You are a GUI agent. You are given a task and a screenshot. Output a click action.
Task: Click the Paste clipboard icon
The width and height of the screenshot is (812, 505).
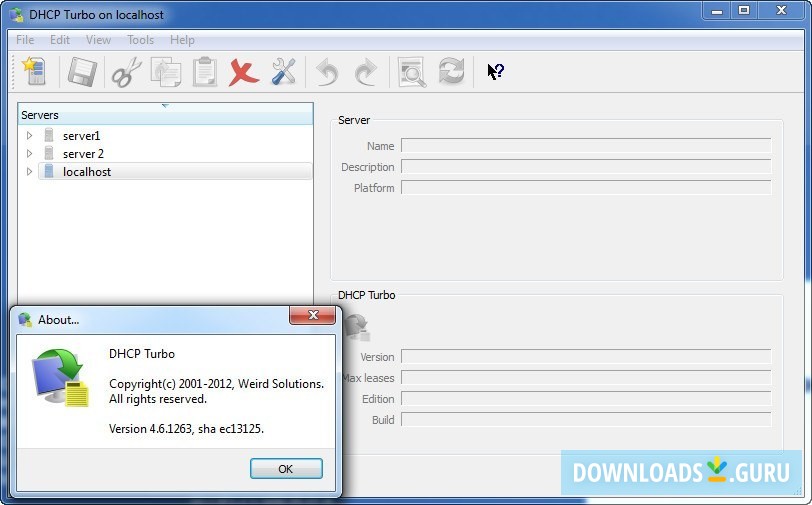tap(205, 71)
